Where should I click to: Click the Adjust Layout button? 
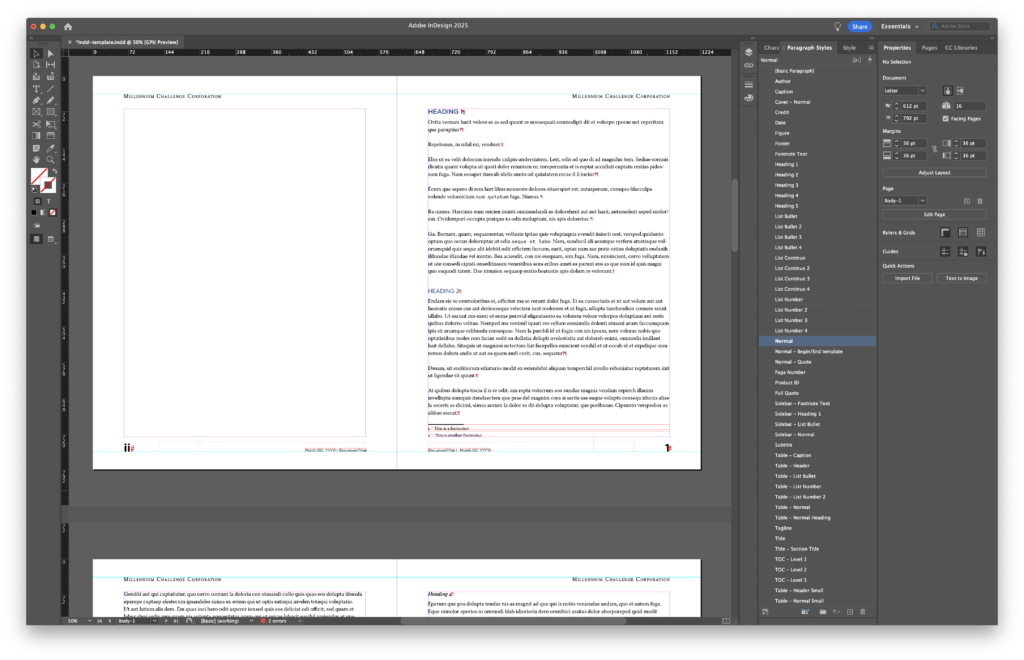[934, 173]
